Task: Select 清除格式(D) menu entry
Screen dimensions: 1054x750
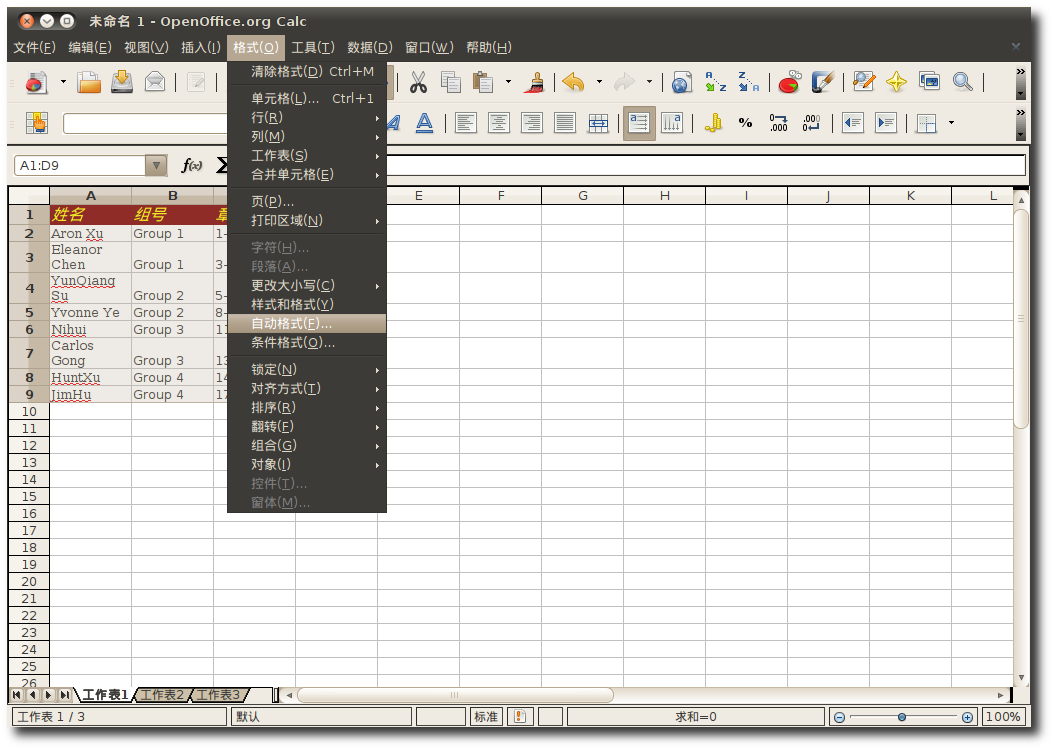Action: tap(307, 71)
